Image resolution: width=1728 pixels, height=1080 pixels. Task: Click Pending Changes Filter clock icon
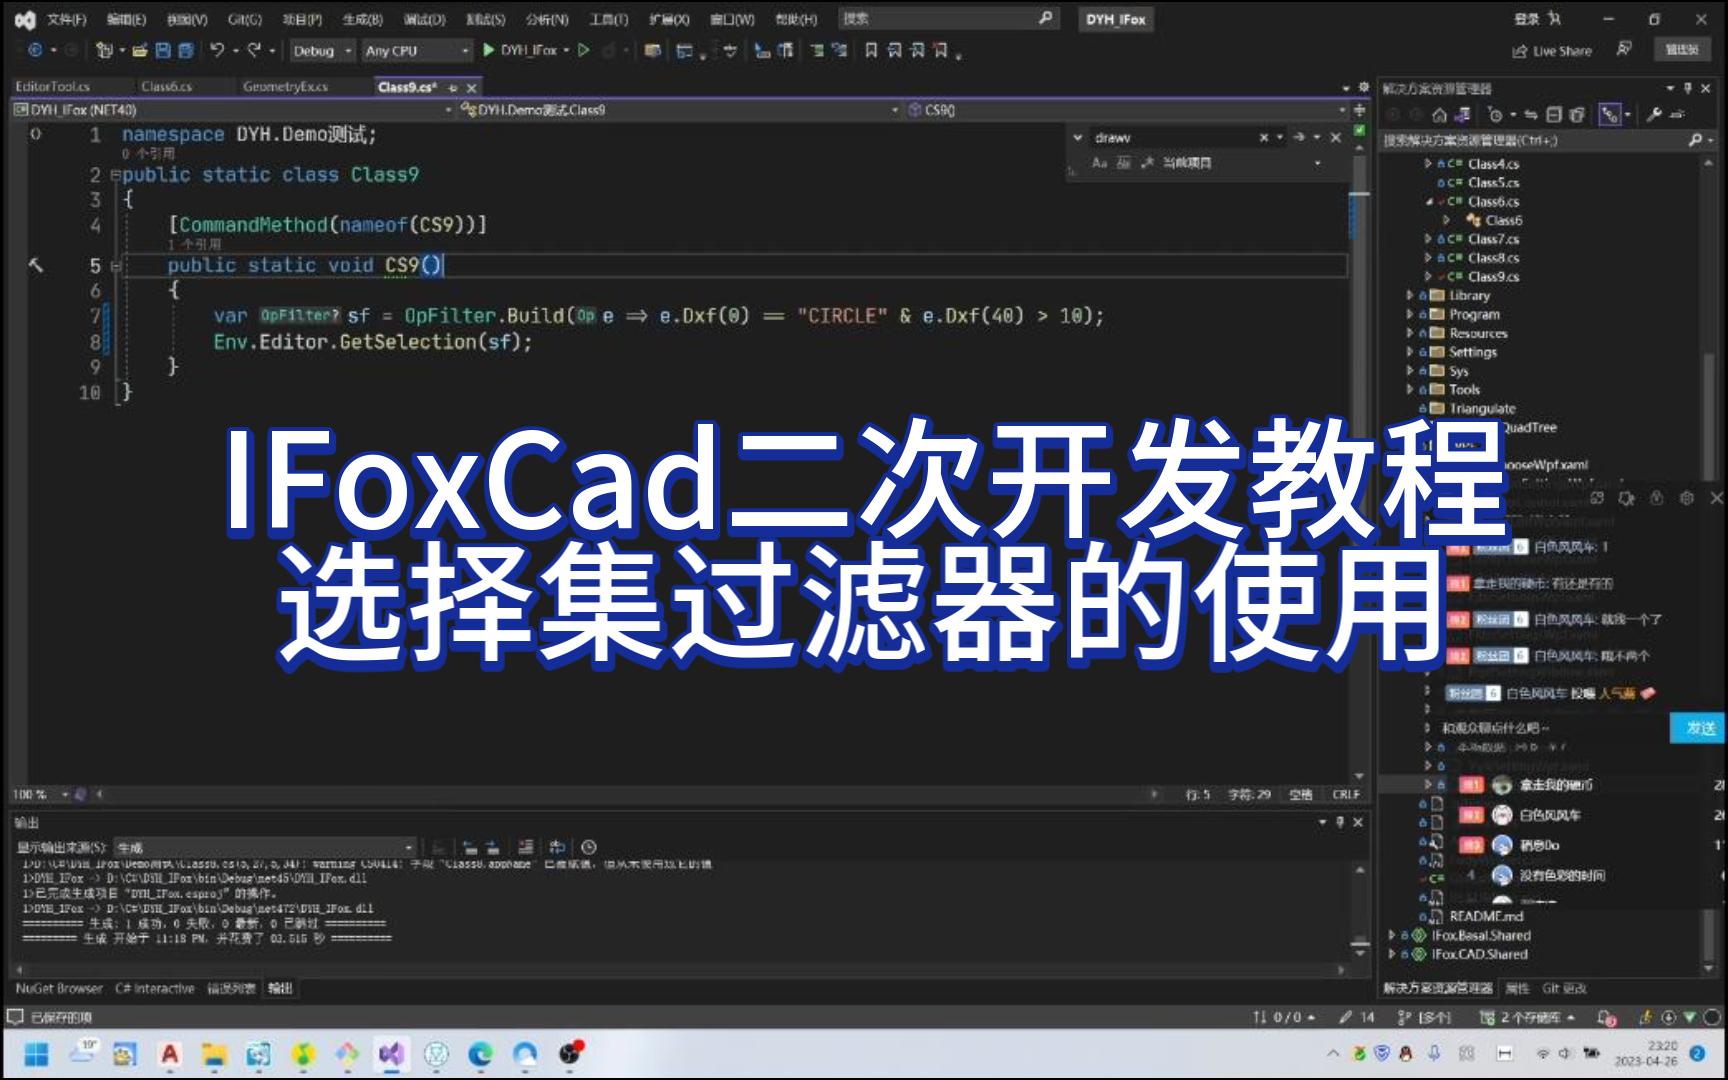coord(1497,115)
